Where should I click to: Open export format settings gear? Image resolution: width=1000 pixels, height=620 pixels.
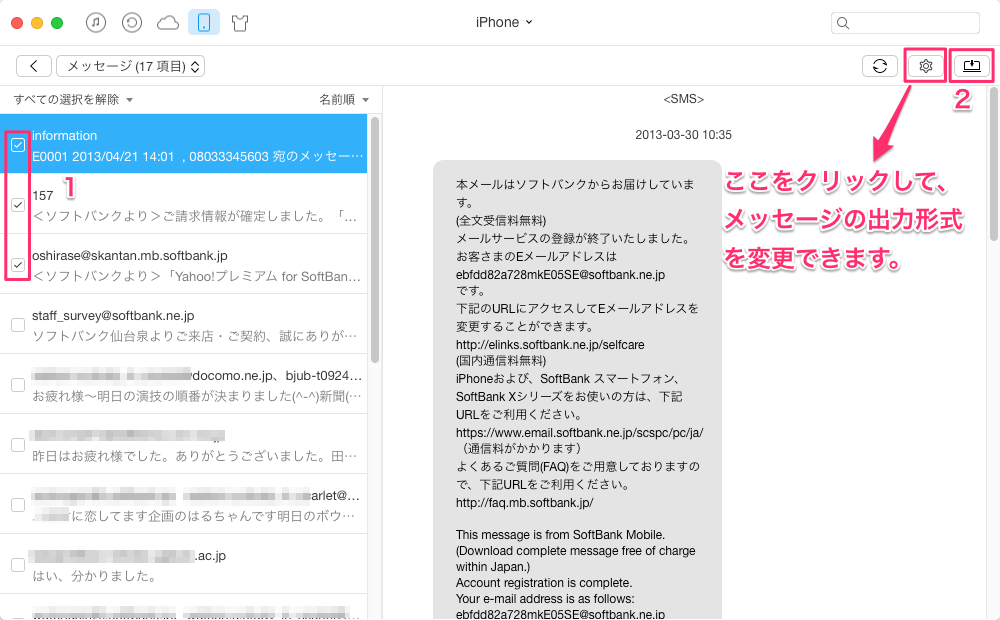925,66
